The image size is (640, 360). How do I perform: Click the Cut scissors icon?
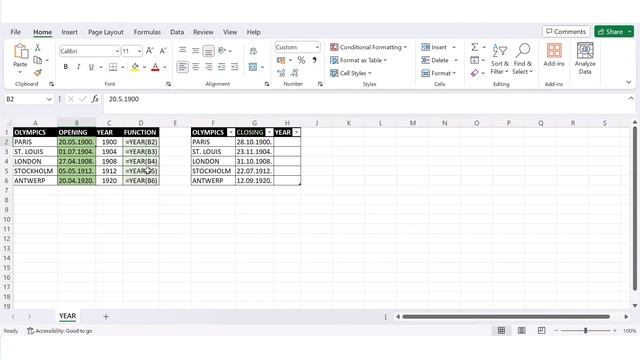click(38, 47)
